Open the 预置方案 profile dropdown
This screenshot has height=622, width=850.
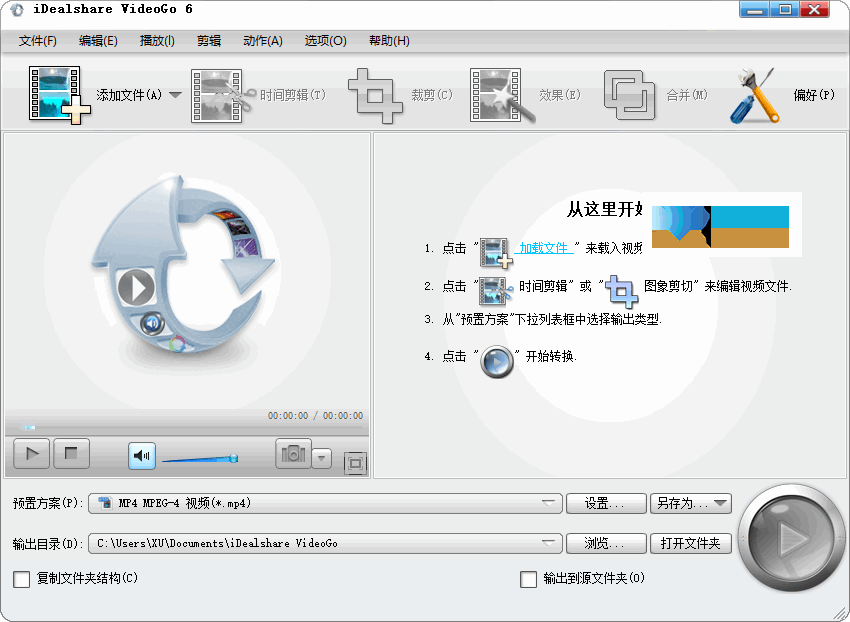click(325, 503)
